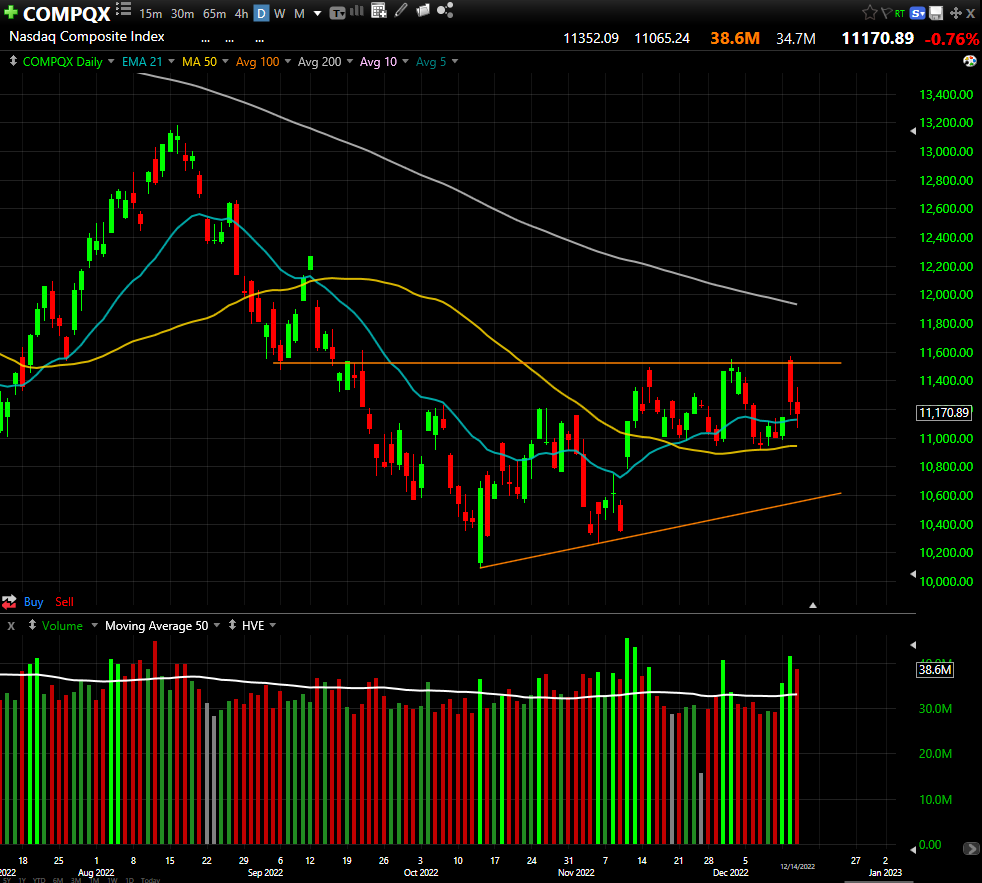Click the floppy disk save icon
The width and height of the screenshot is (982, 883).
[x=936, y=13]
